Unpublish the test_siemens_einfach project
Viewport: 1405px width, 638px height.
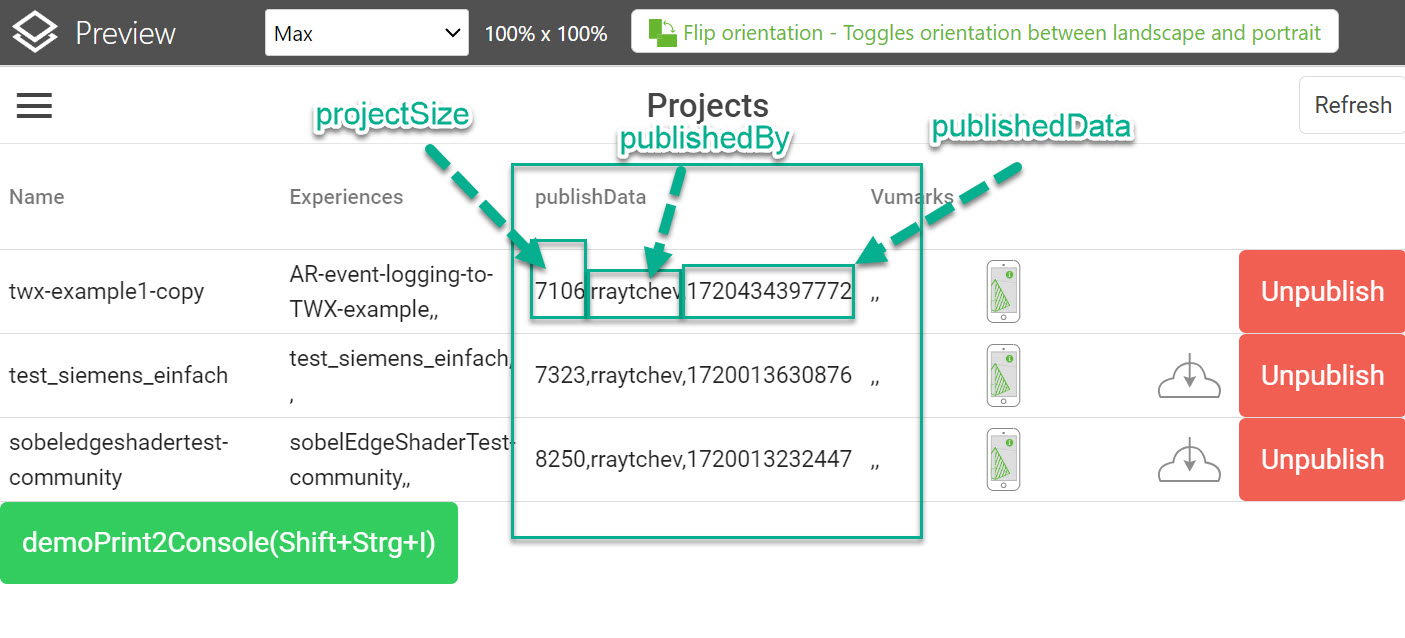(1321, 375)
